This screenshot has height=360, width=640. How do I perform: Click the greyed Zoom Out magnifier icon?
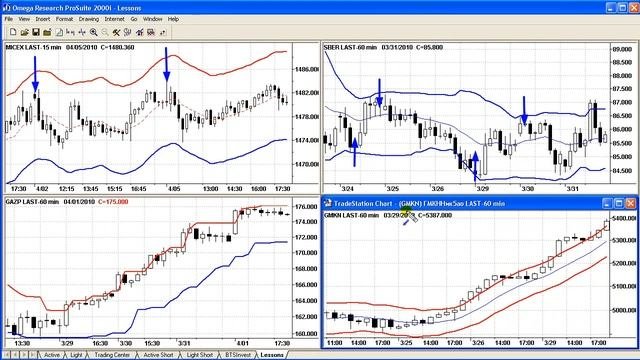coord(105,32)
